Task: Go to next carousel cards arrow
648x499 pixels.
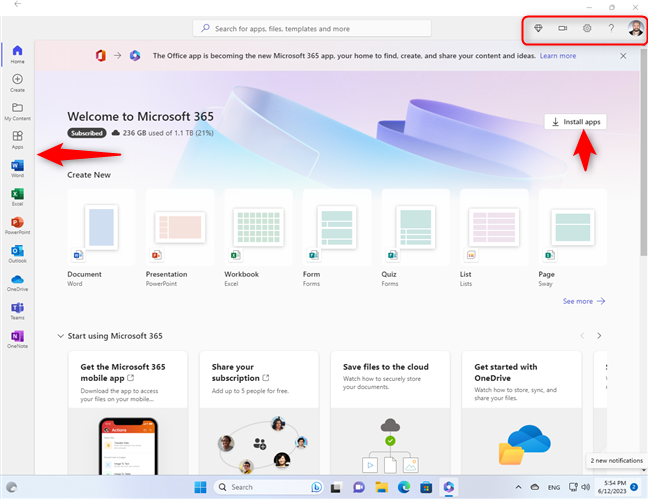Action: tap(599, 336)
